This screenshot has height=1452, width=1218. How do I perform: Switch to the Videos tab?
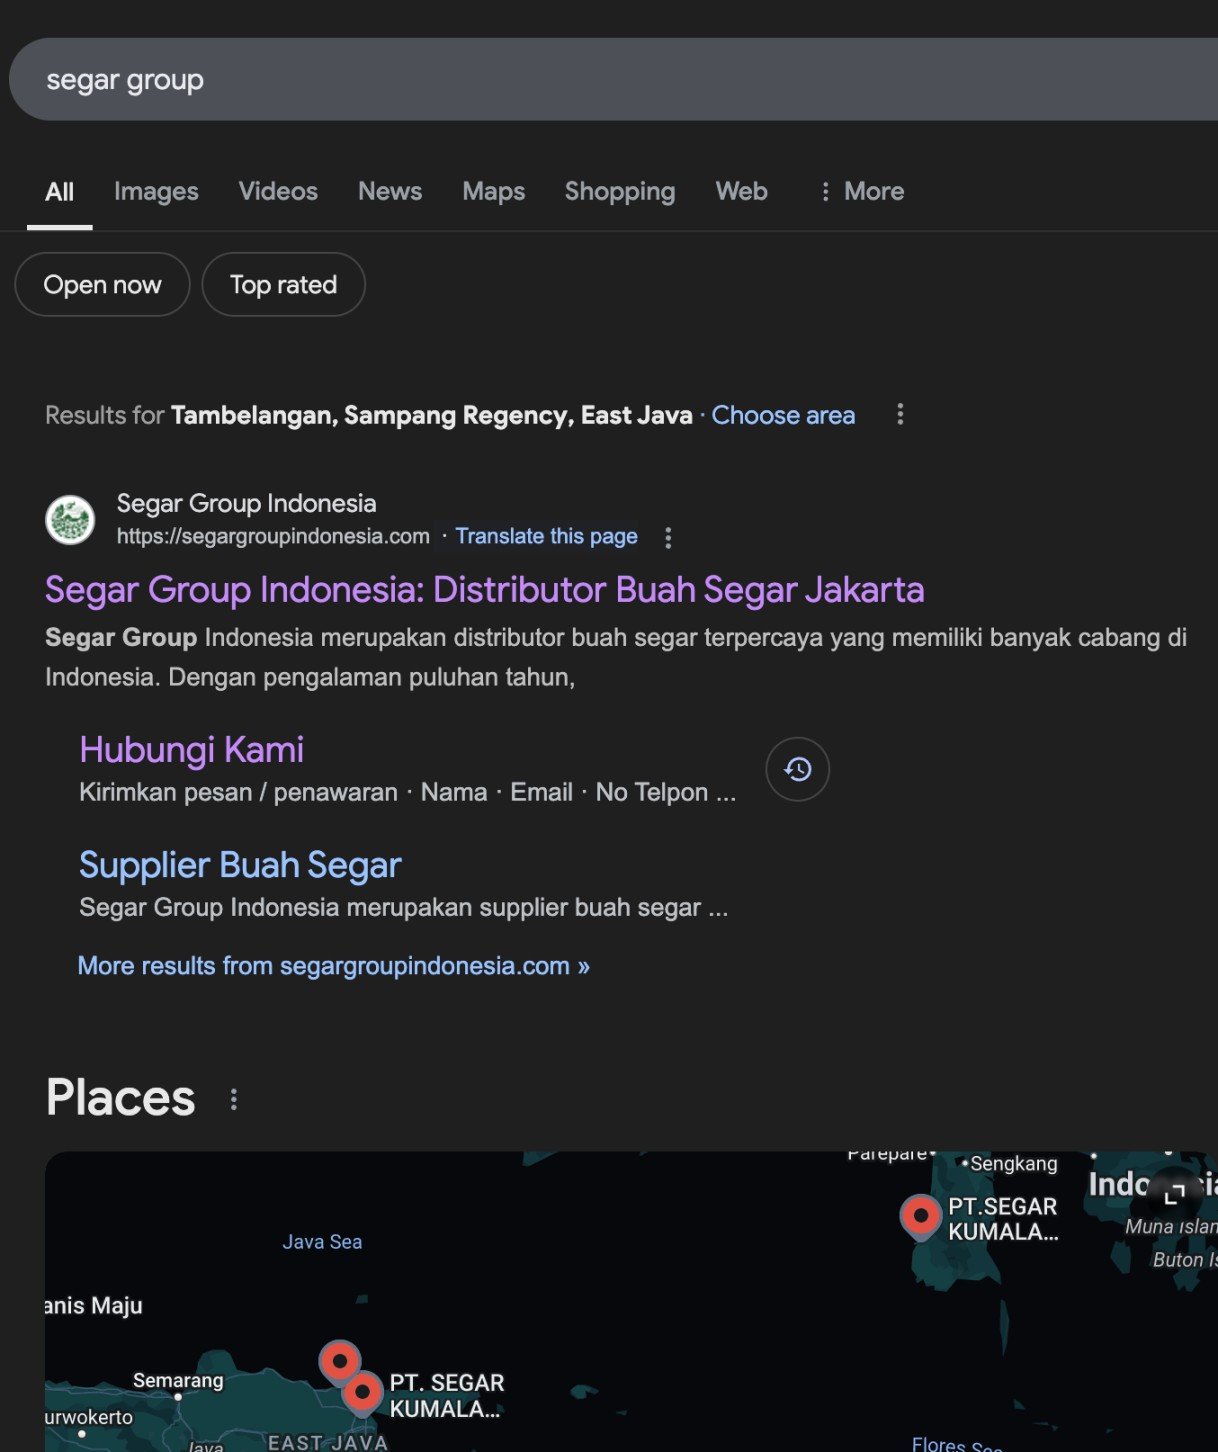tap(278, 191)
